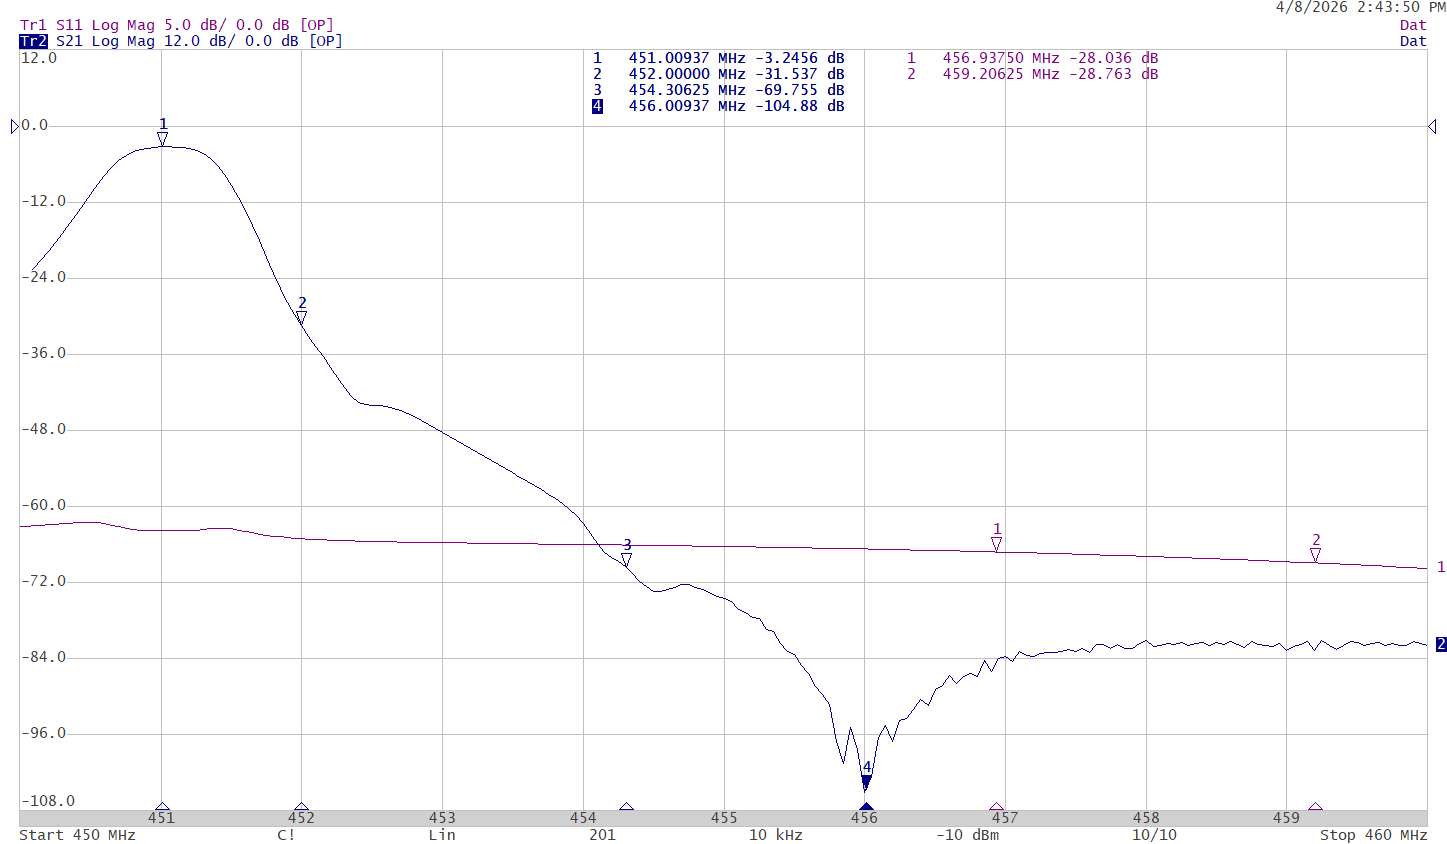The image size is (1447, 844).
Task: Click the right reference level triangle indicator
Action: (x=1432, y=126)
